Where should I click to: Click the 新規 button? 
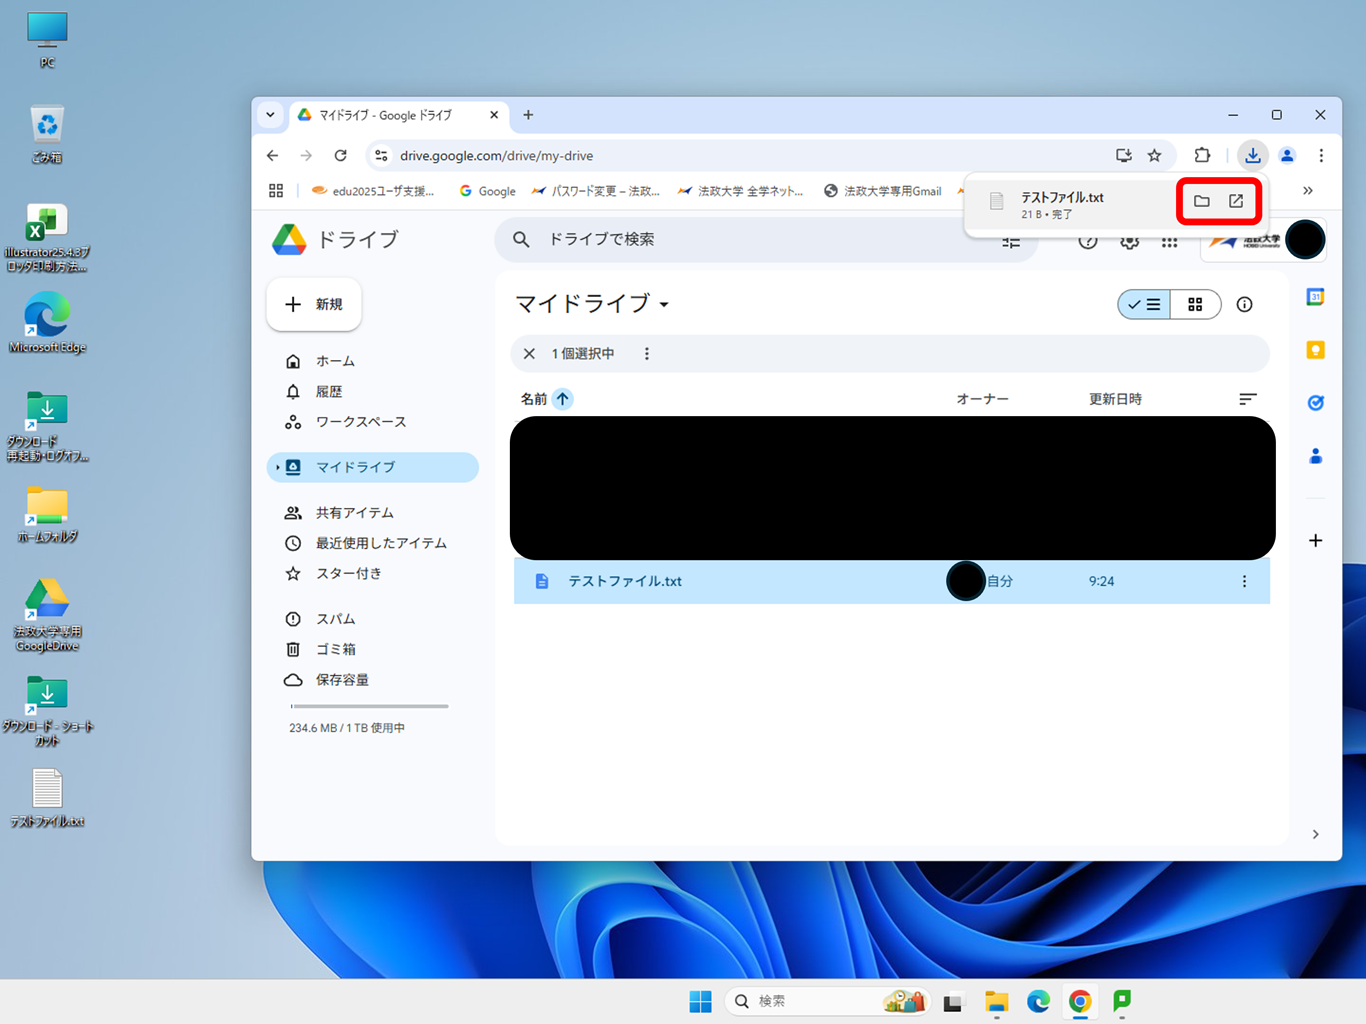pyautogui.click(x=314, y=304)
